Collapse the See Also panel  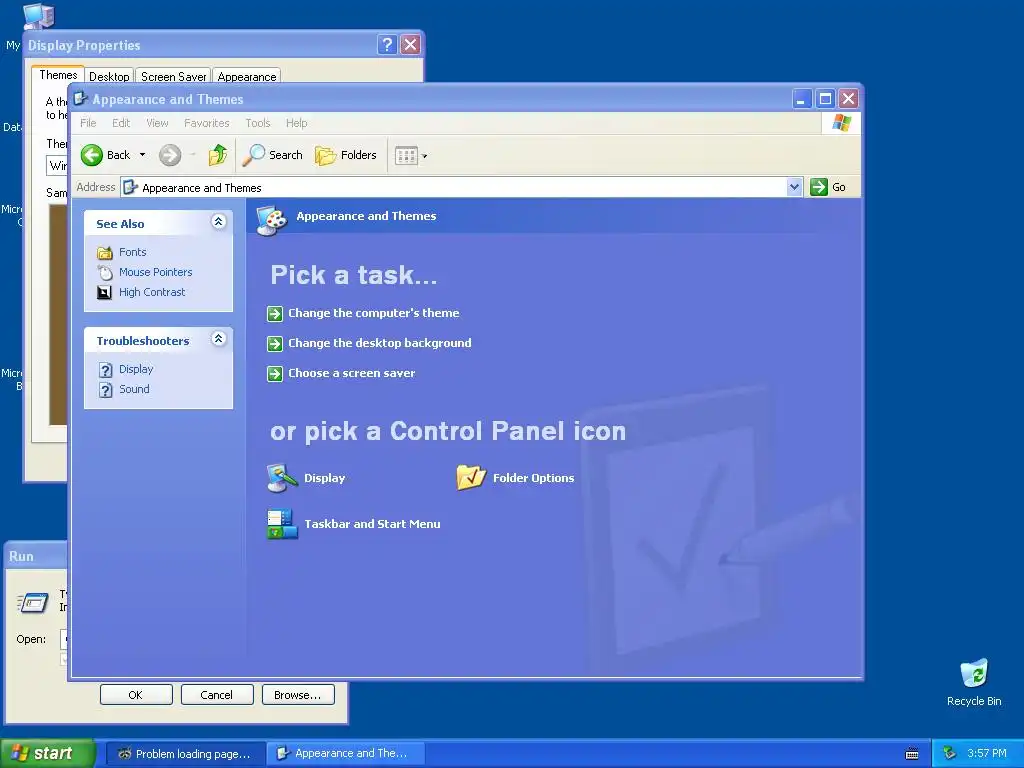click(219, 222)
